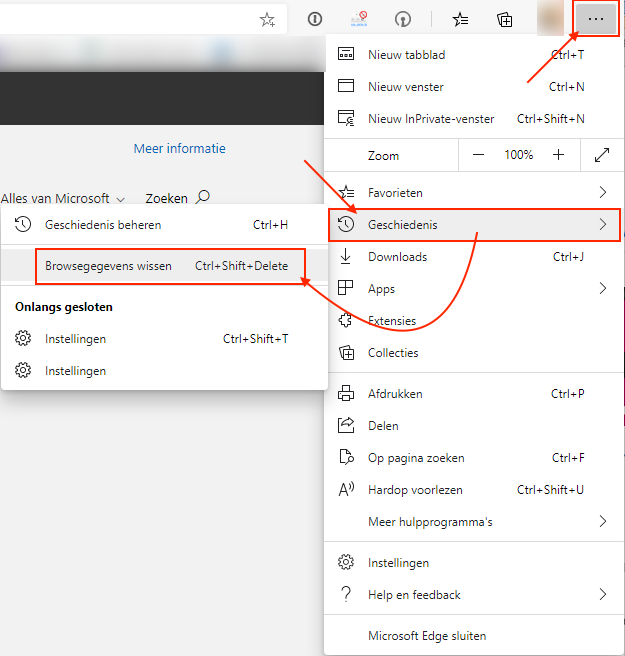
Task: Select Collecties menu item
Action: coord(474,353)
